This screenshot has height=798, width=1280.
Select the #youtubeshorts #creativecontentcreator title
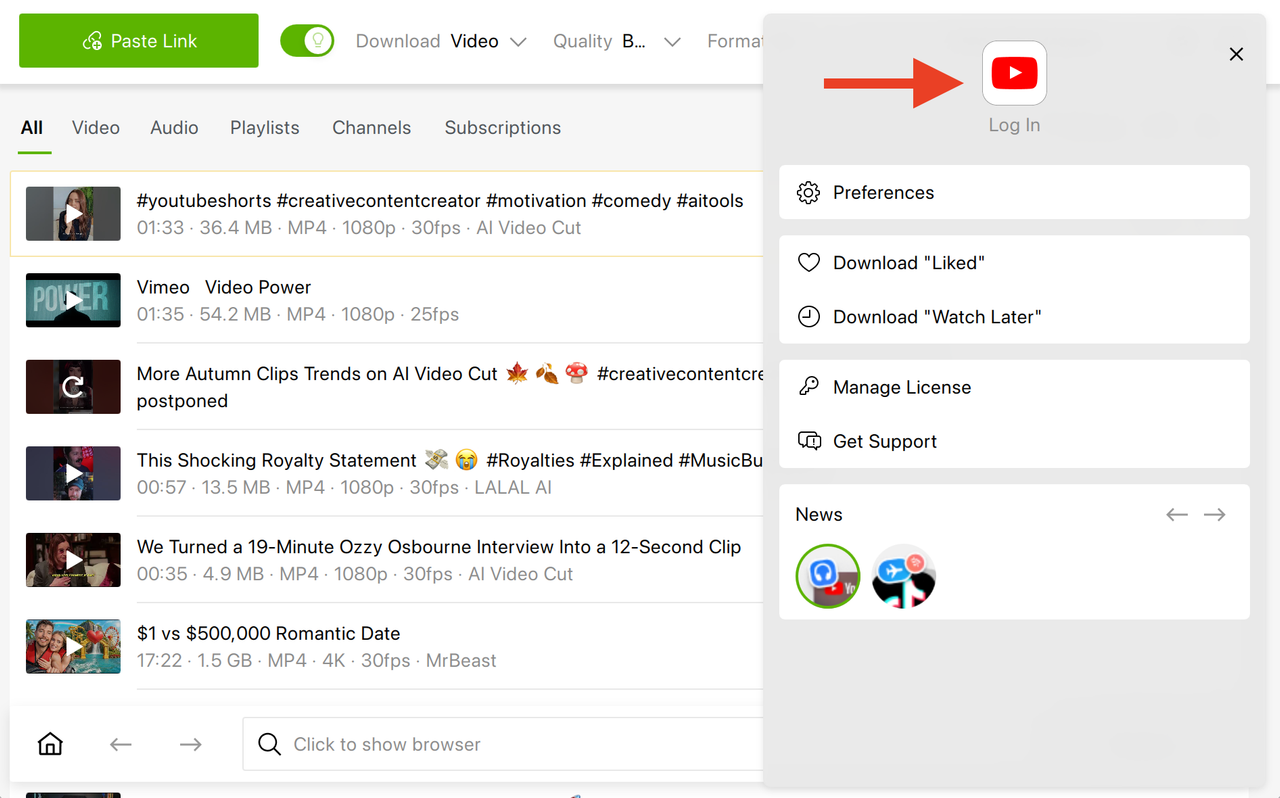[440, 201]
